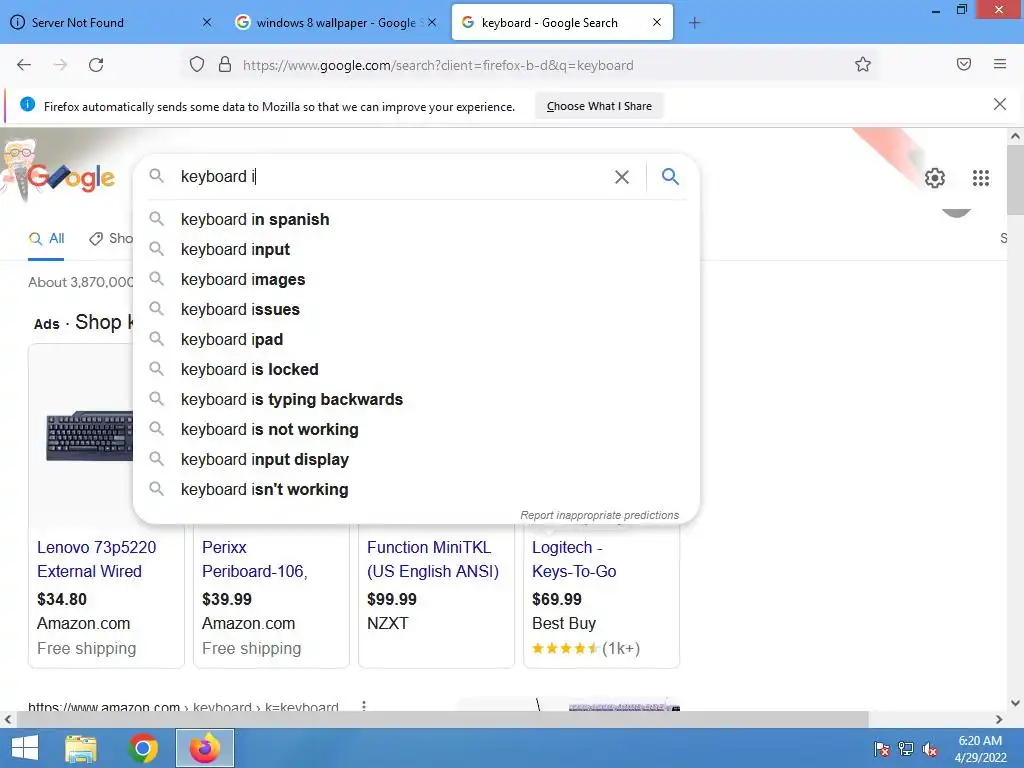Choose suggestion keyboard in spanish
Viewport: 1024px width, 768px height.
click(x=416, y=219)
